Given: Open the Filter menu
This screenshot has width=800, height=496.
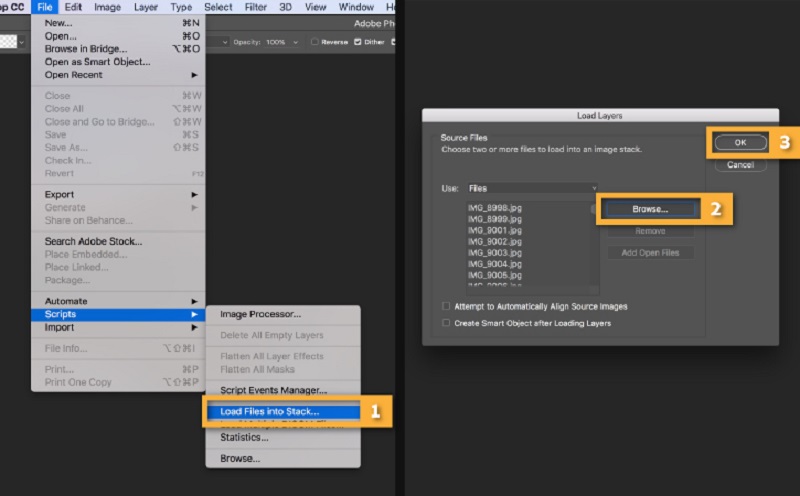Looking at the screenshot, I should 256,7.
